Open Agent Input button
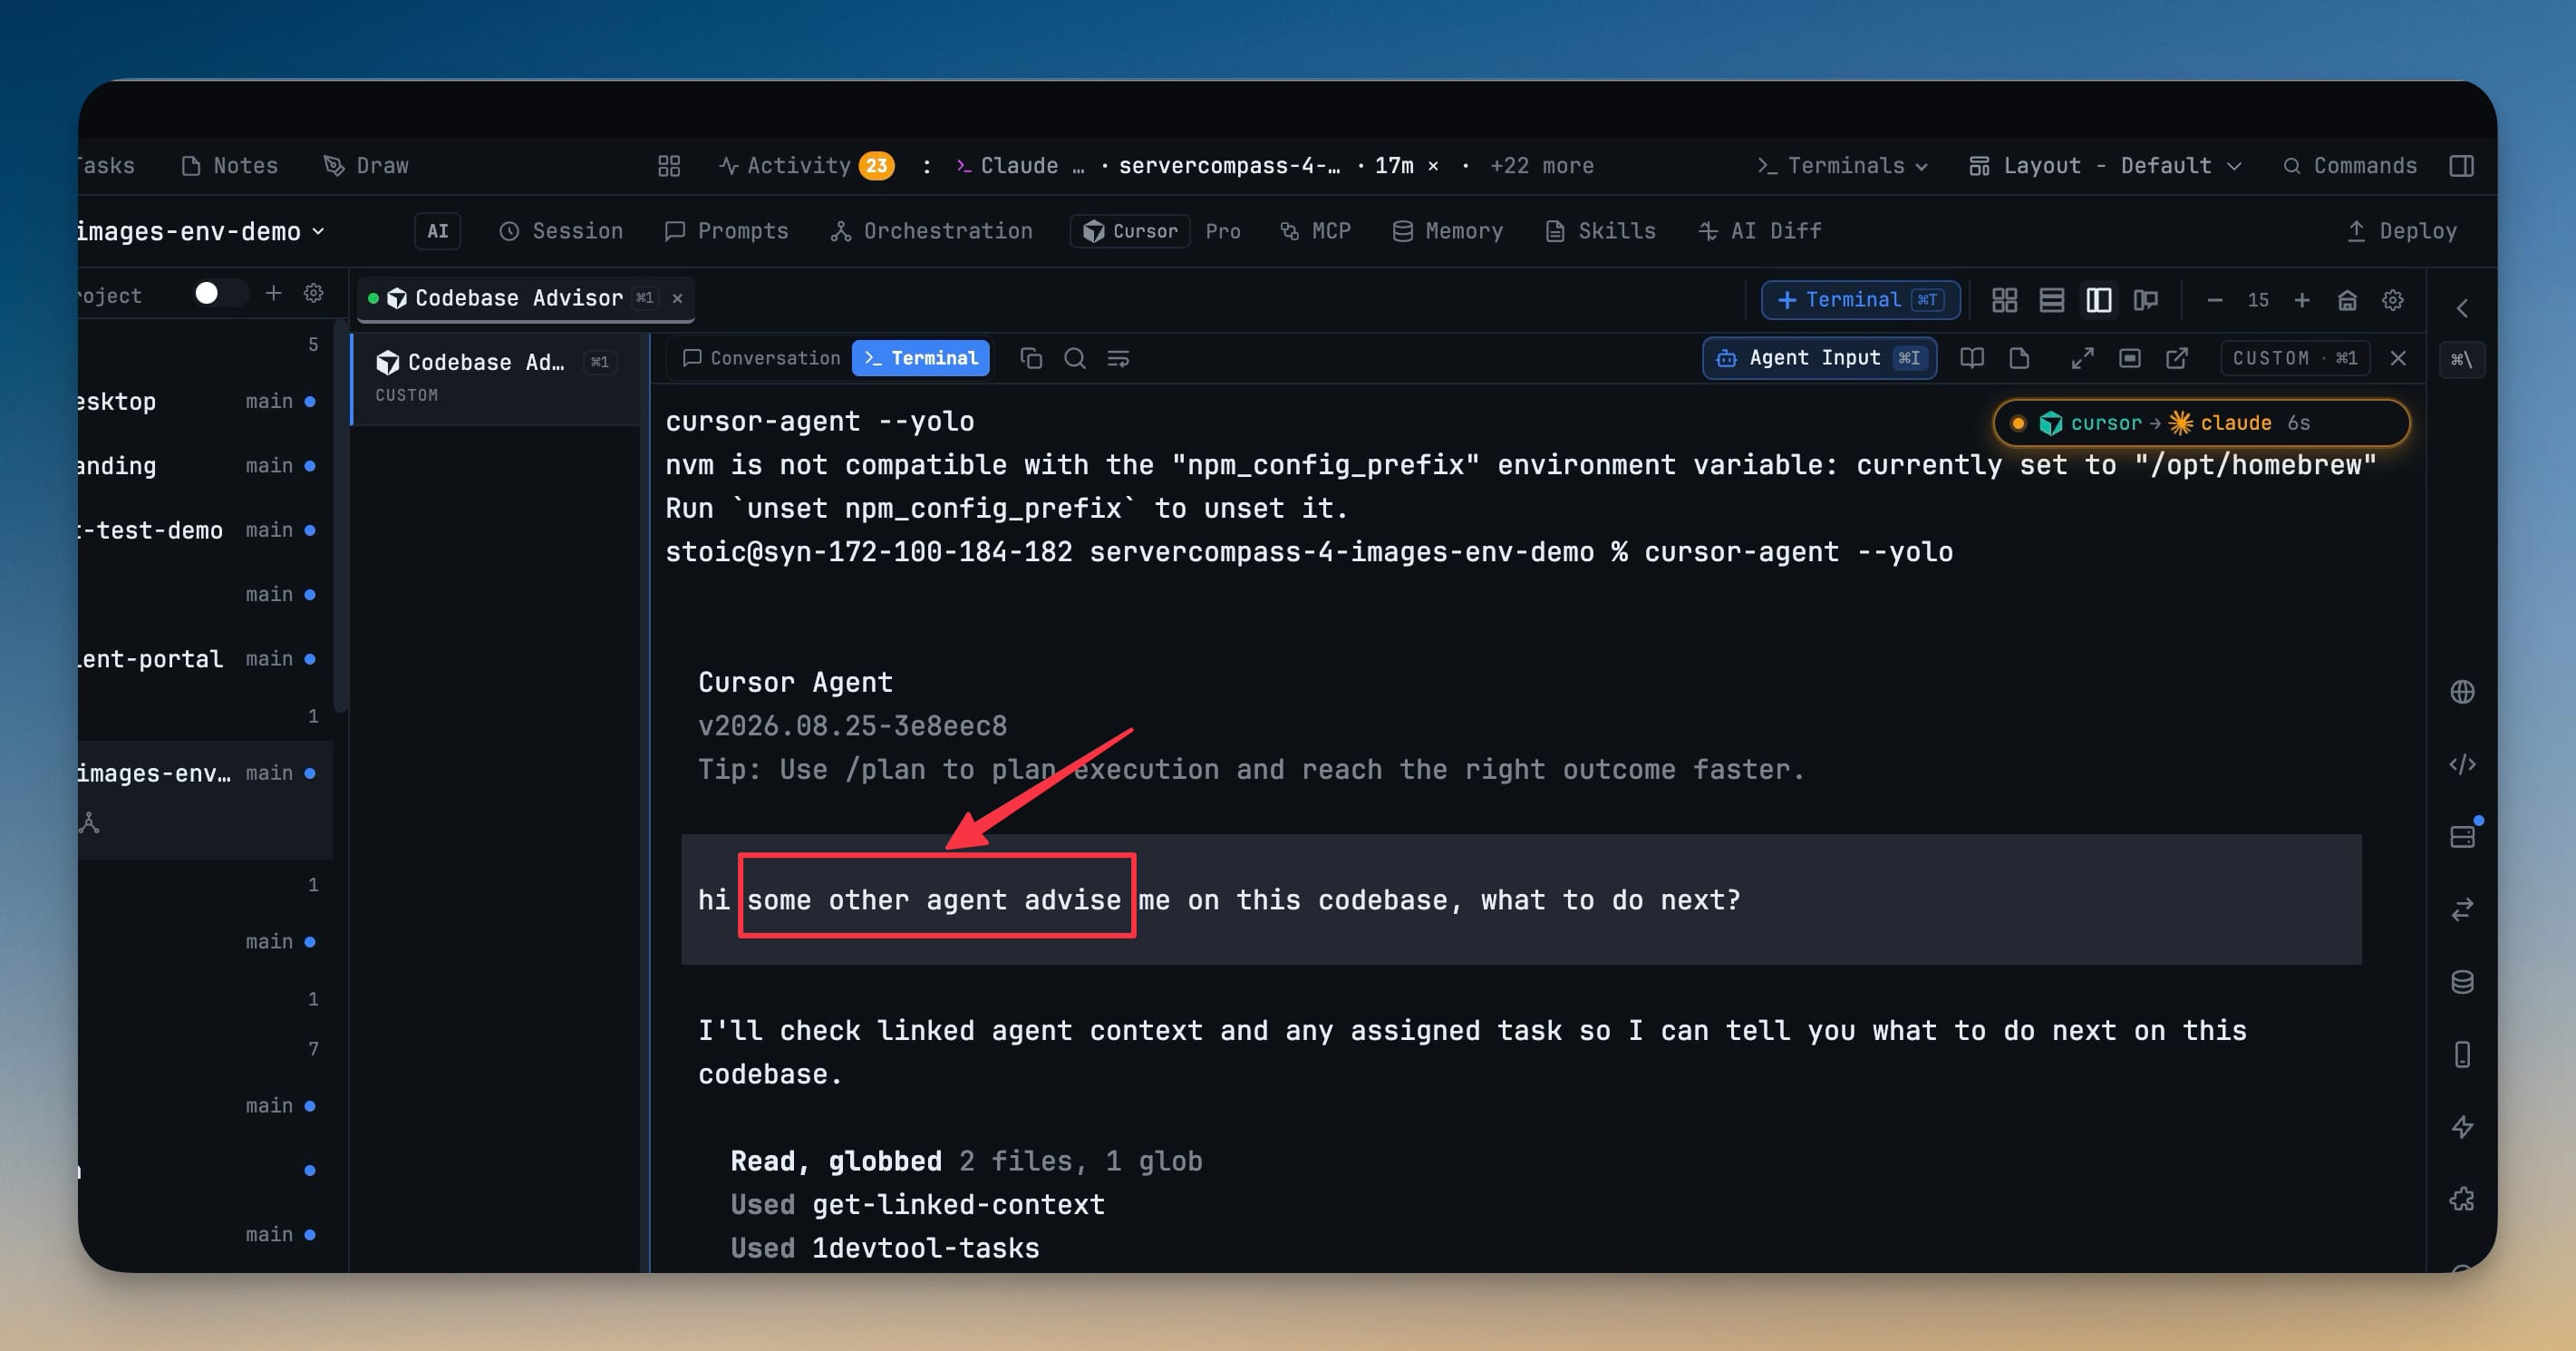This screenshot has width=2576, height=1351. point(1819,358)
